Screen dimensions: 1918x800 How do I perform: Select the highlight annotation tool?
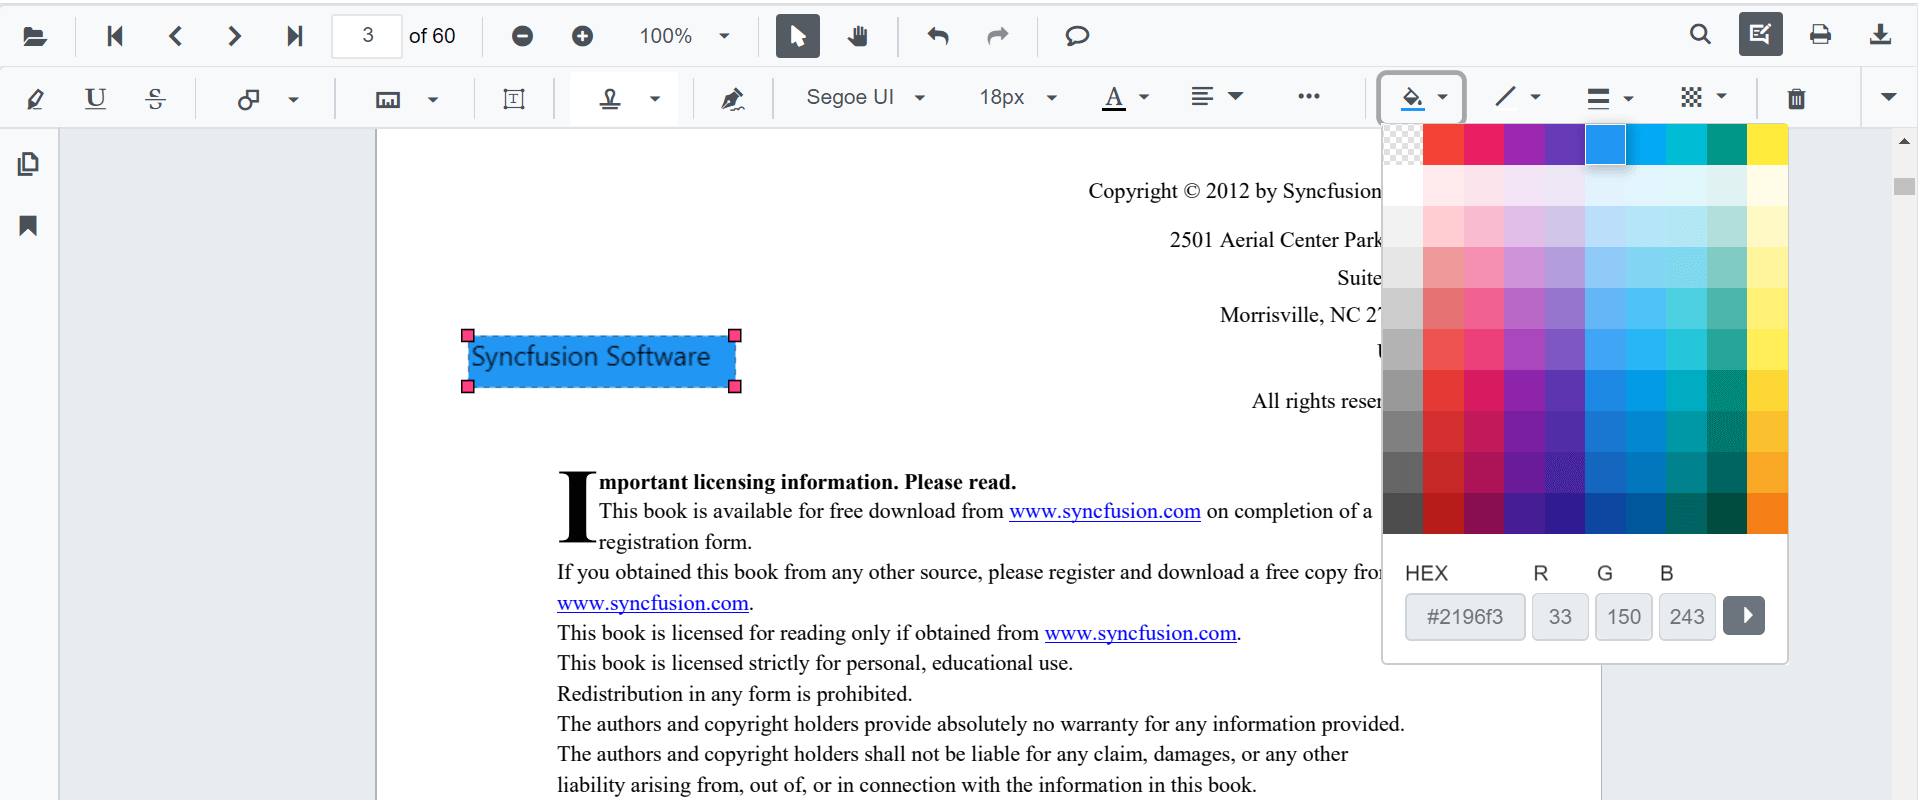[x=35, y=98]
